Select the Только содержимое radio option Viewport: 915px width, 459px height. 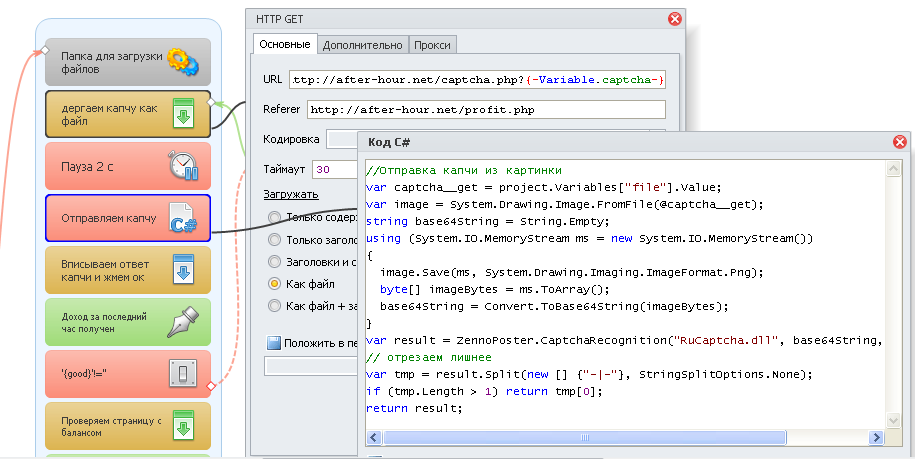tap(274, 218)
